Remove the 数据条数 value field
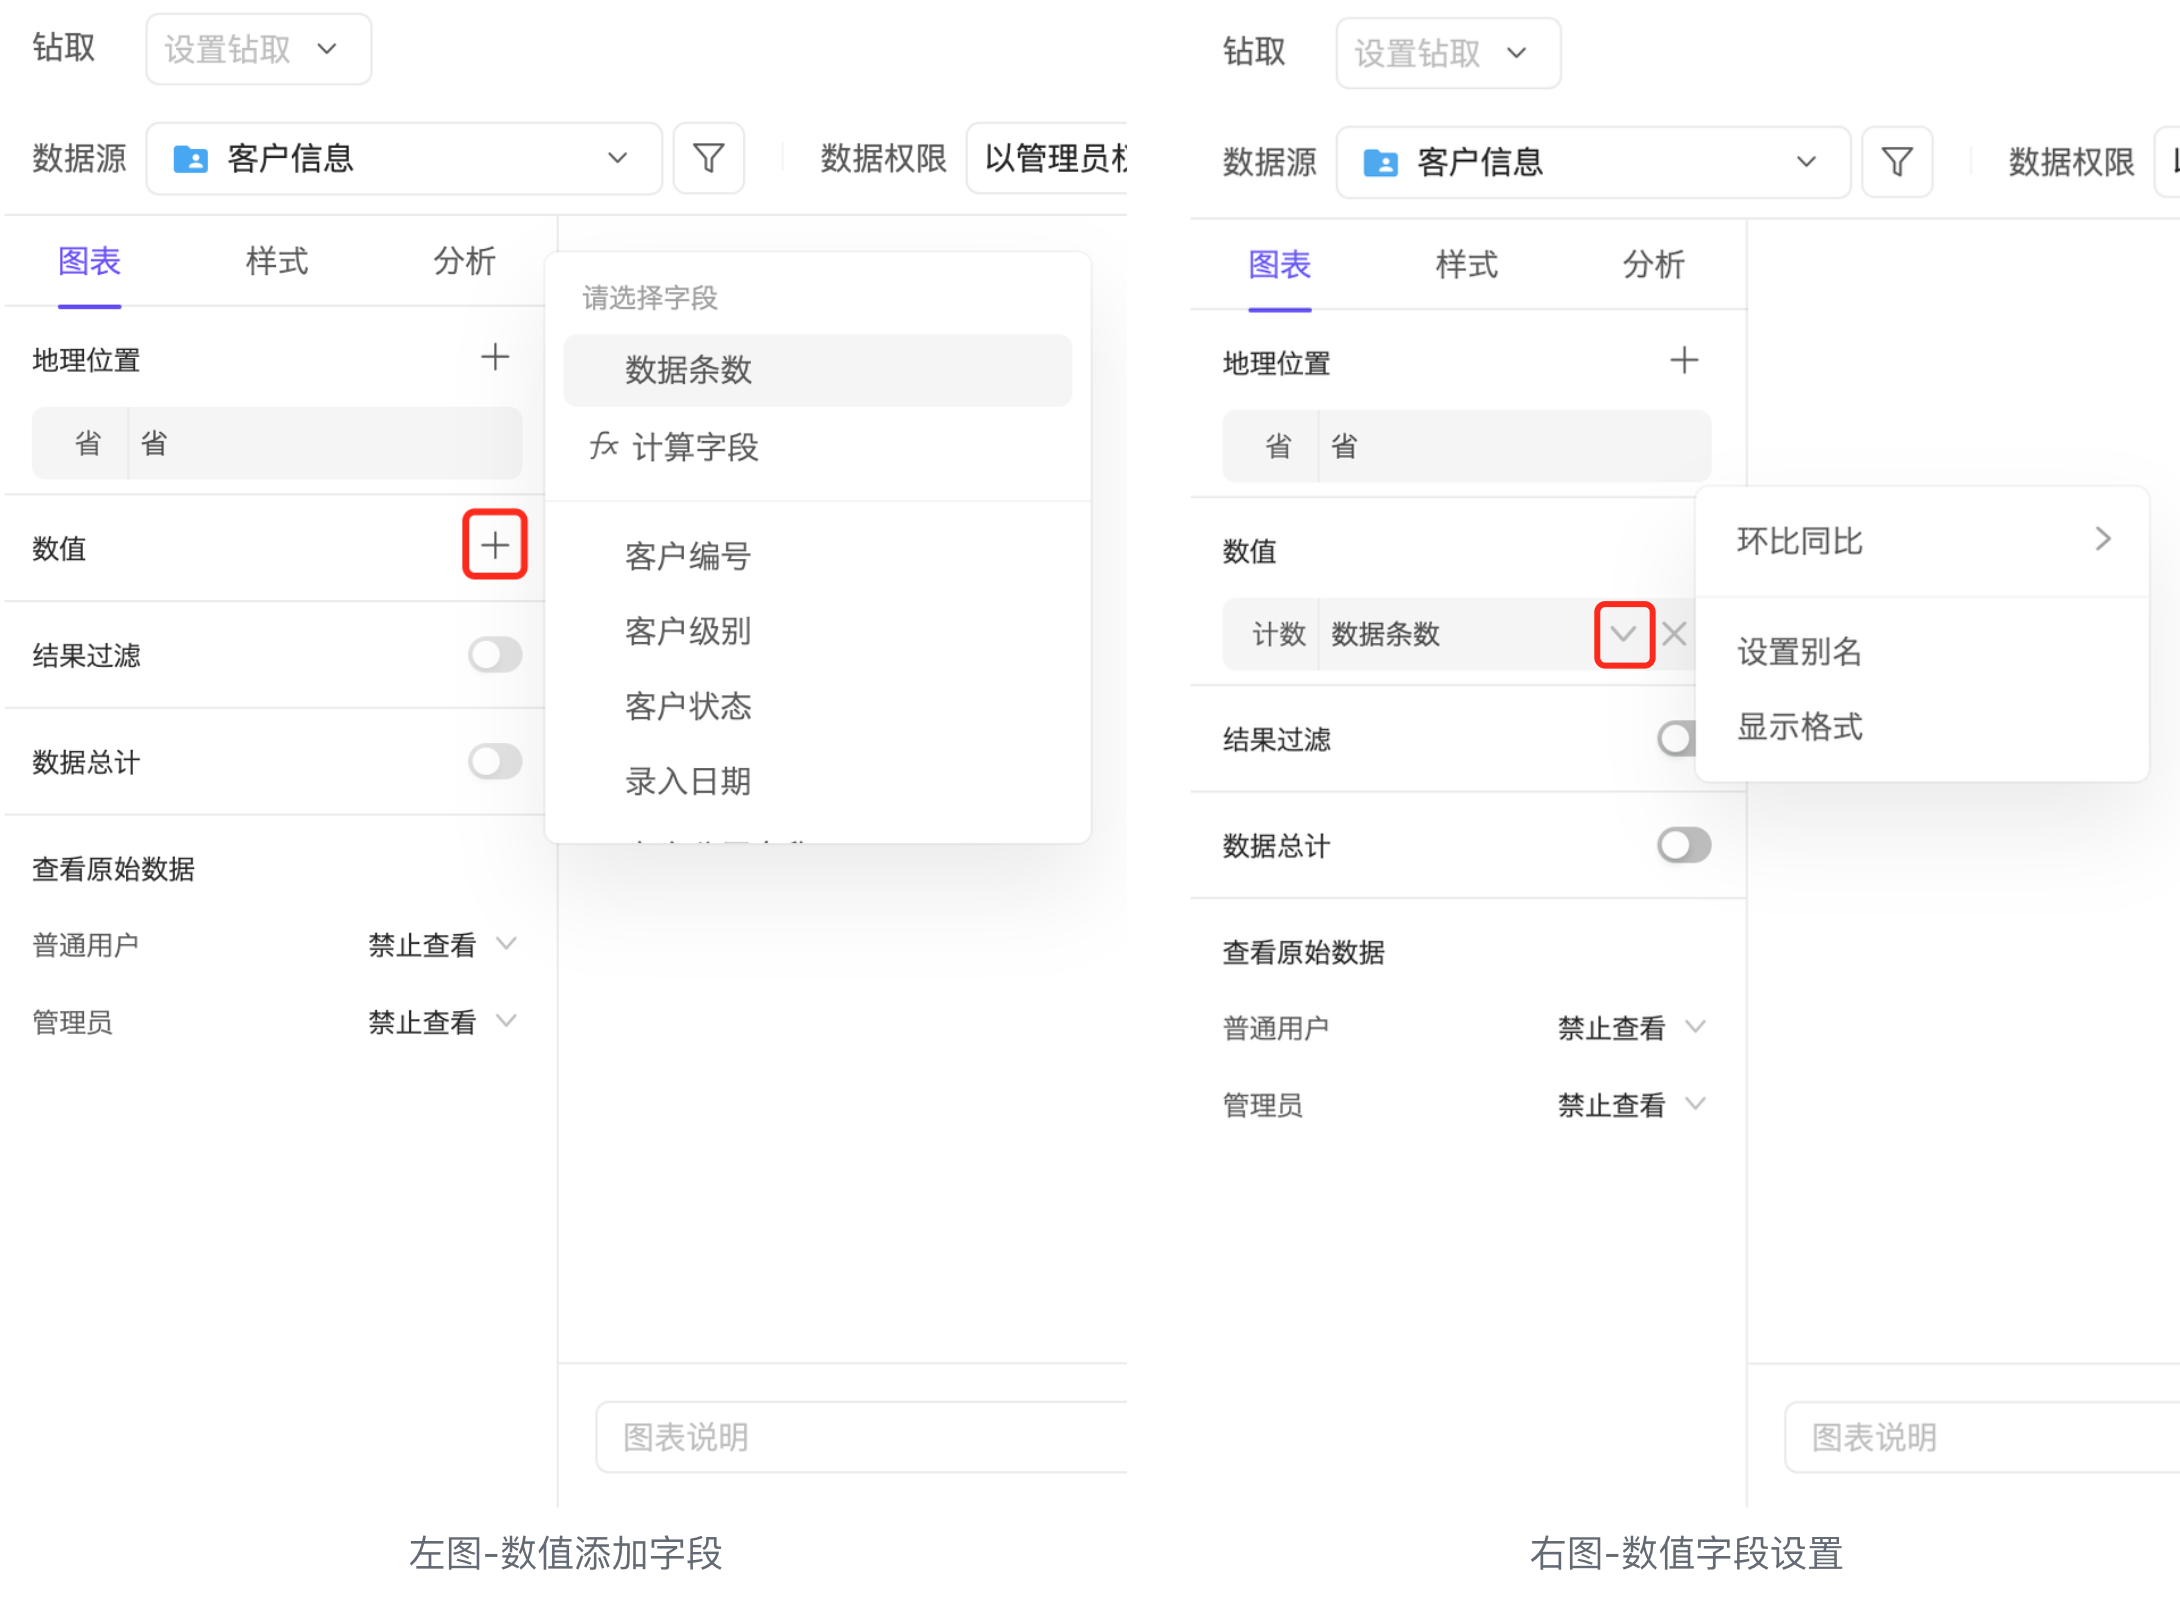 tap(1675, 633)
